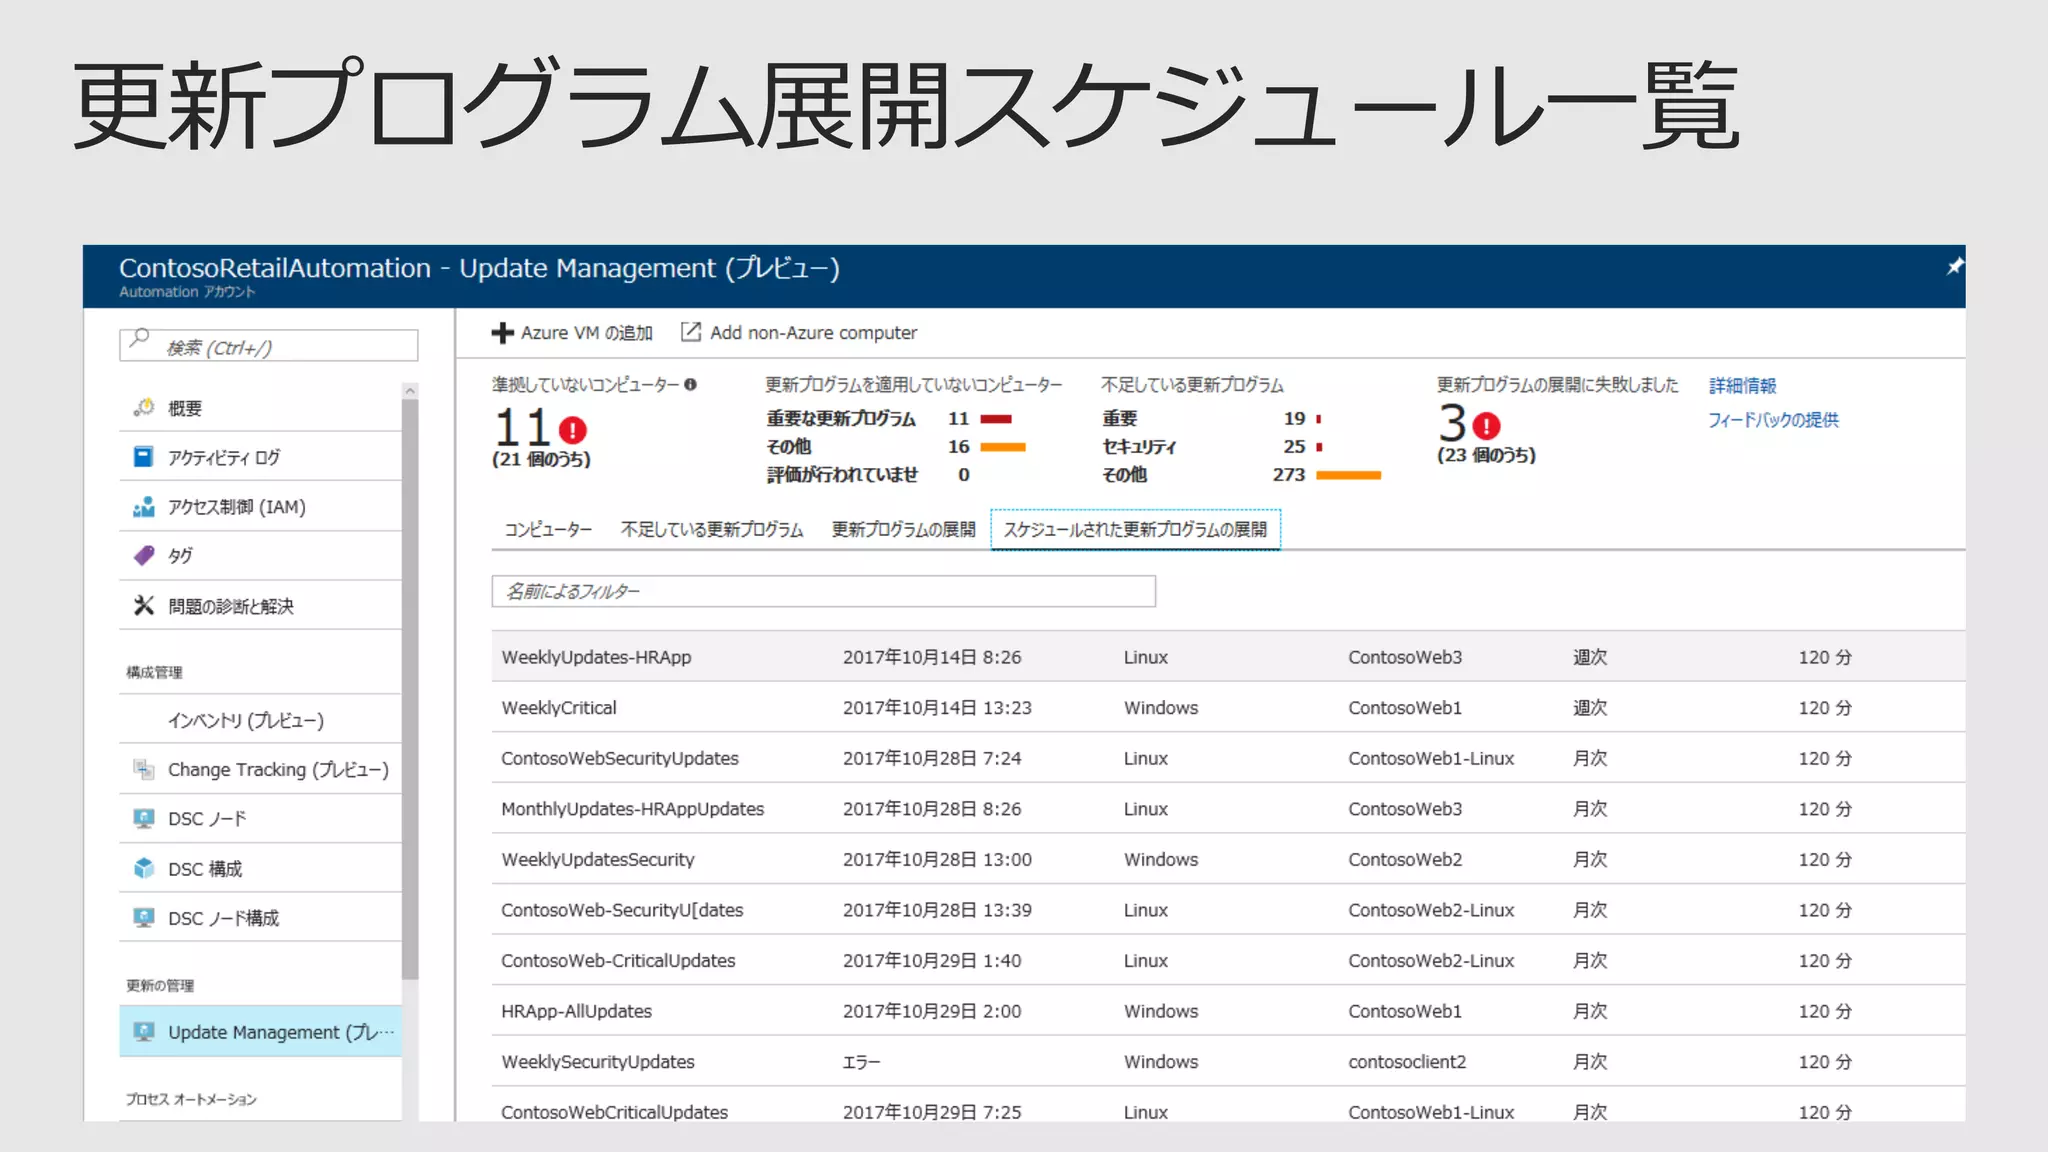
Task: Click red alert icon next to 11
Action: point(572,430)
